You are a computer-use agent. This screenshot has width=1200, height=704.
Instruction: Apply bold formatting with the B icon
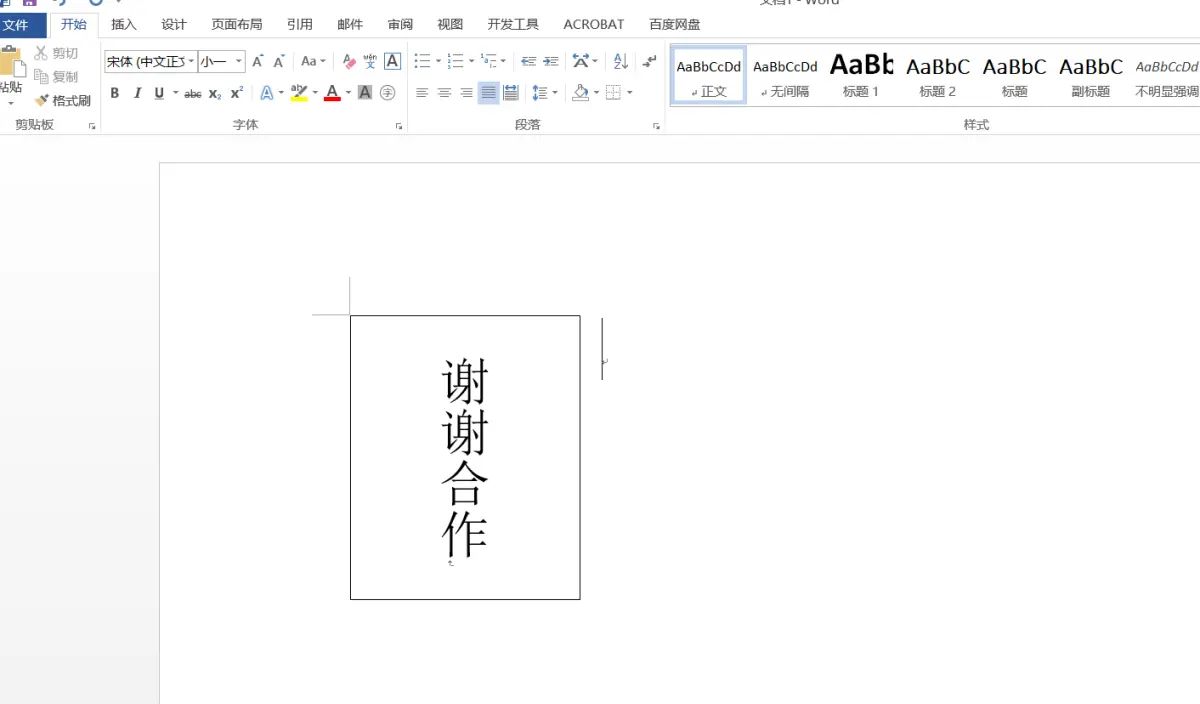(115, 94)
